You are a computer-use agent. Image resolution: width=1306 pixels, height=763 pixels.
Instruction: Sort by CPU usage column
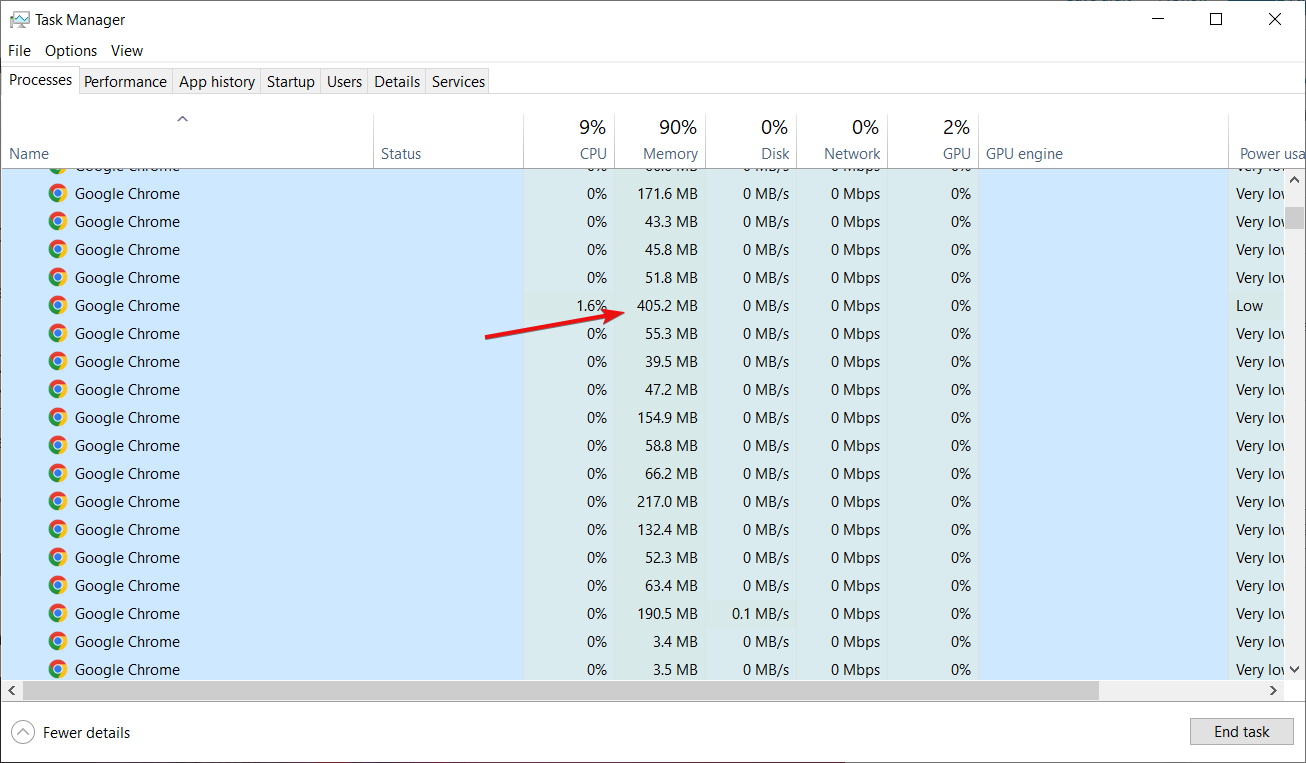click(569, 141)
